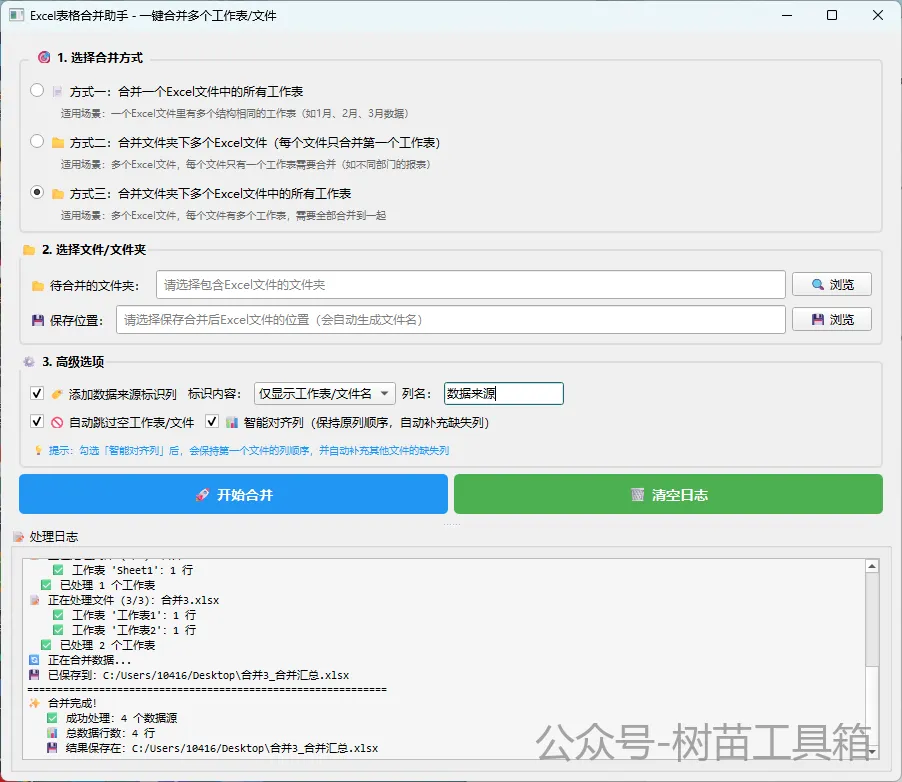The width and height of the screenshot is (902, 782).
Task: Click the floppy icon beside 已保存到
Action: [35, 675]
